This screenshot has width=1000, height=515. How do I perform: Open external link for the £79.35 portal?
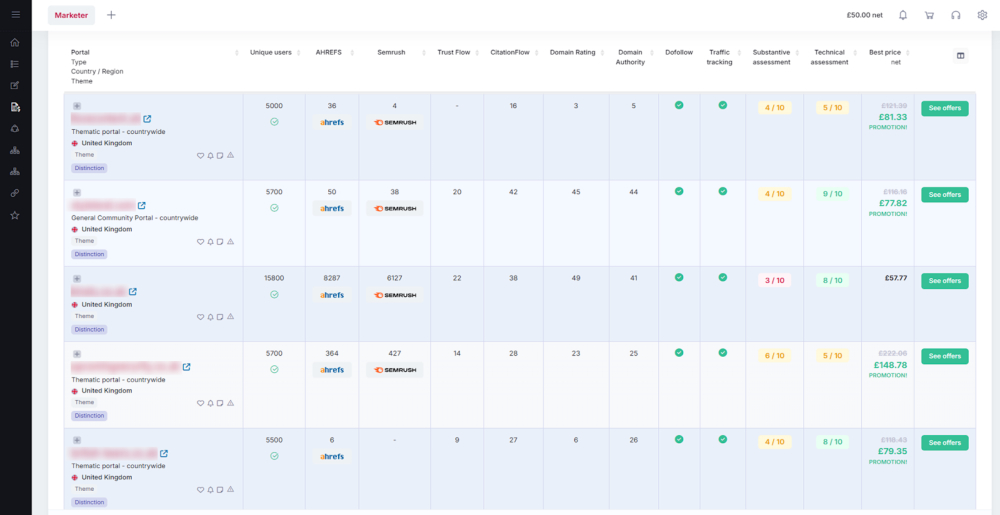(x=163, y=454)
